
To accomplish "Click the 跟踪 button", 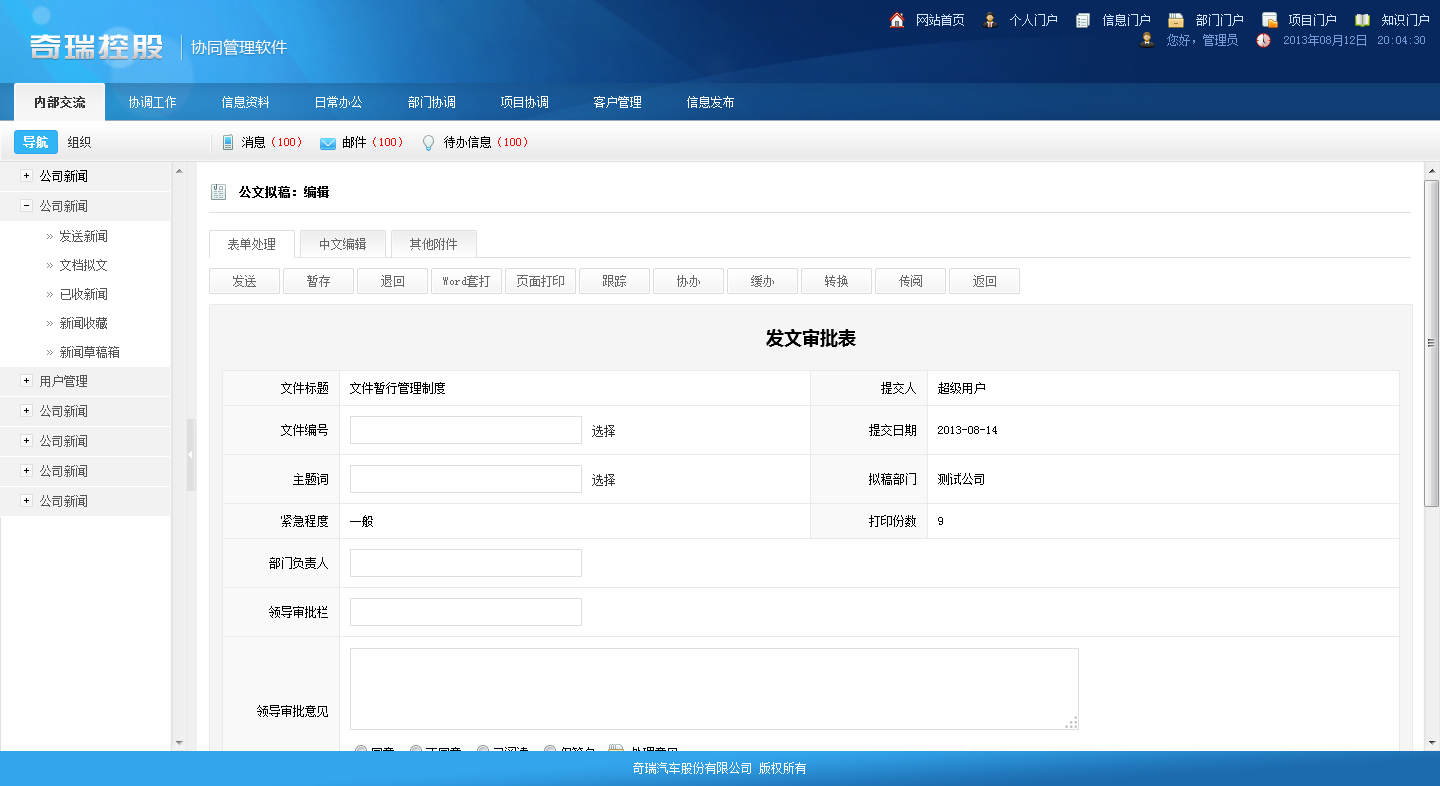I will tap(615, 281).
